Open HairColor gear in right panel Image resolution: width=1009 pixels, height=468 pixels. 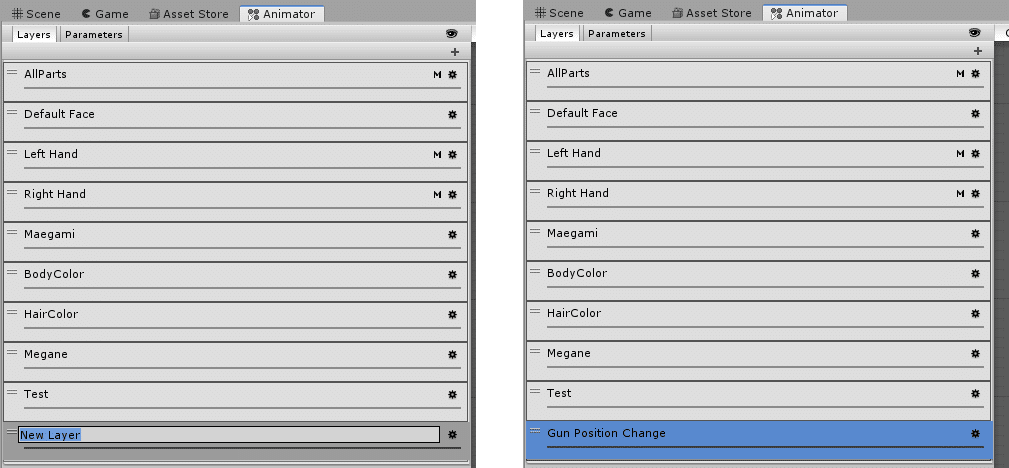point(976,313)
